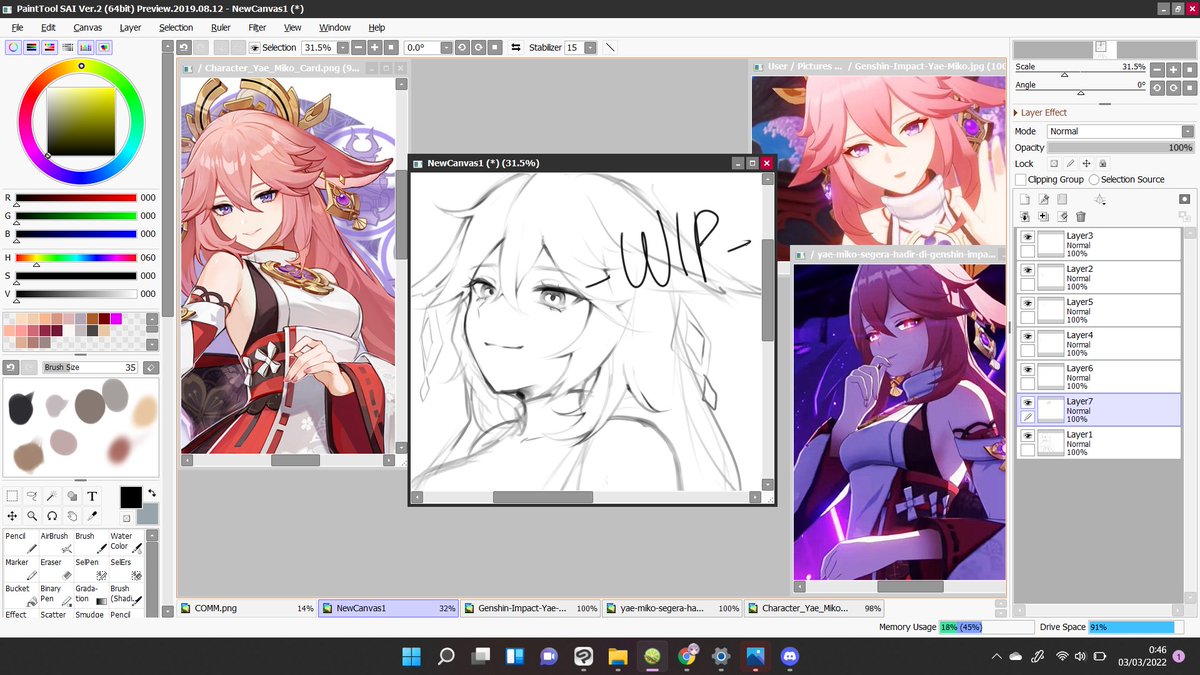Image resolution: width=1200 pixels, height=675 pixels.
Task: Enable the Selection Source radio option
Action: 1094,180
